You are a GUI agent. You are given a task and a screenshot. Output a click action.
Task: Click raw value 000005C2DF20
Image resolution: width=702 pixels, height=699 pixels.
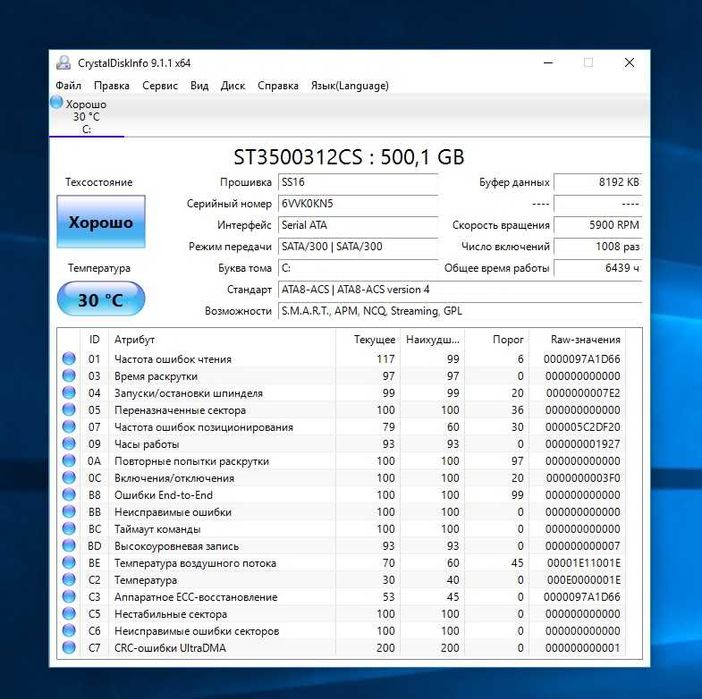coord(582,427)
